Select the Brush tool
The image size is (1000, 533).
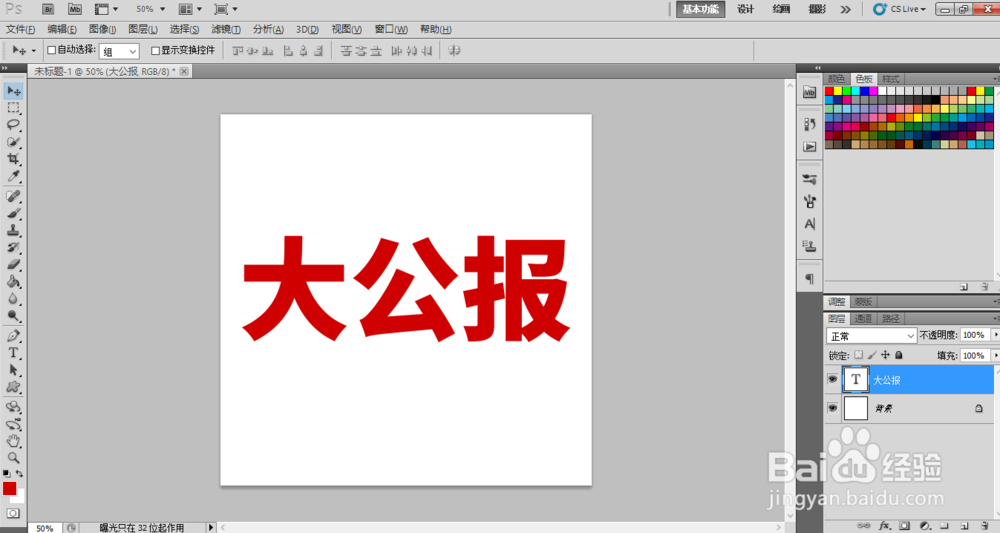(x=13, y=214)
